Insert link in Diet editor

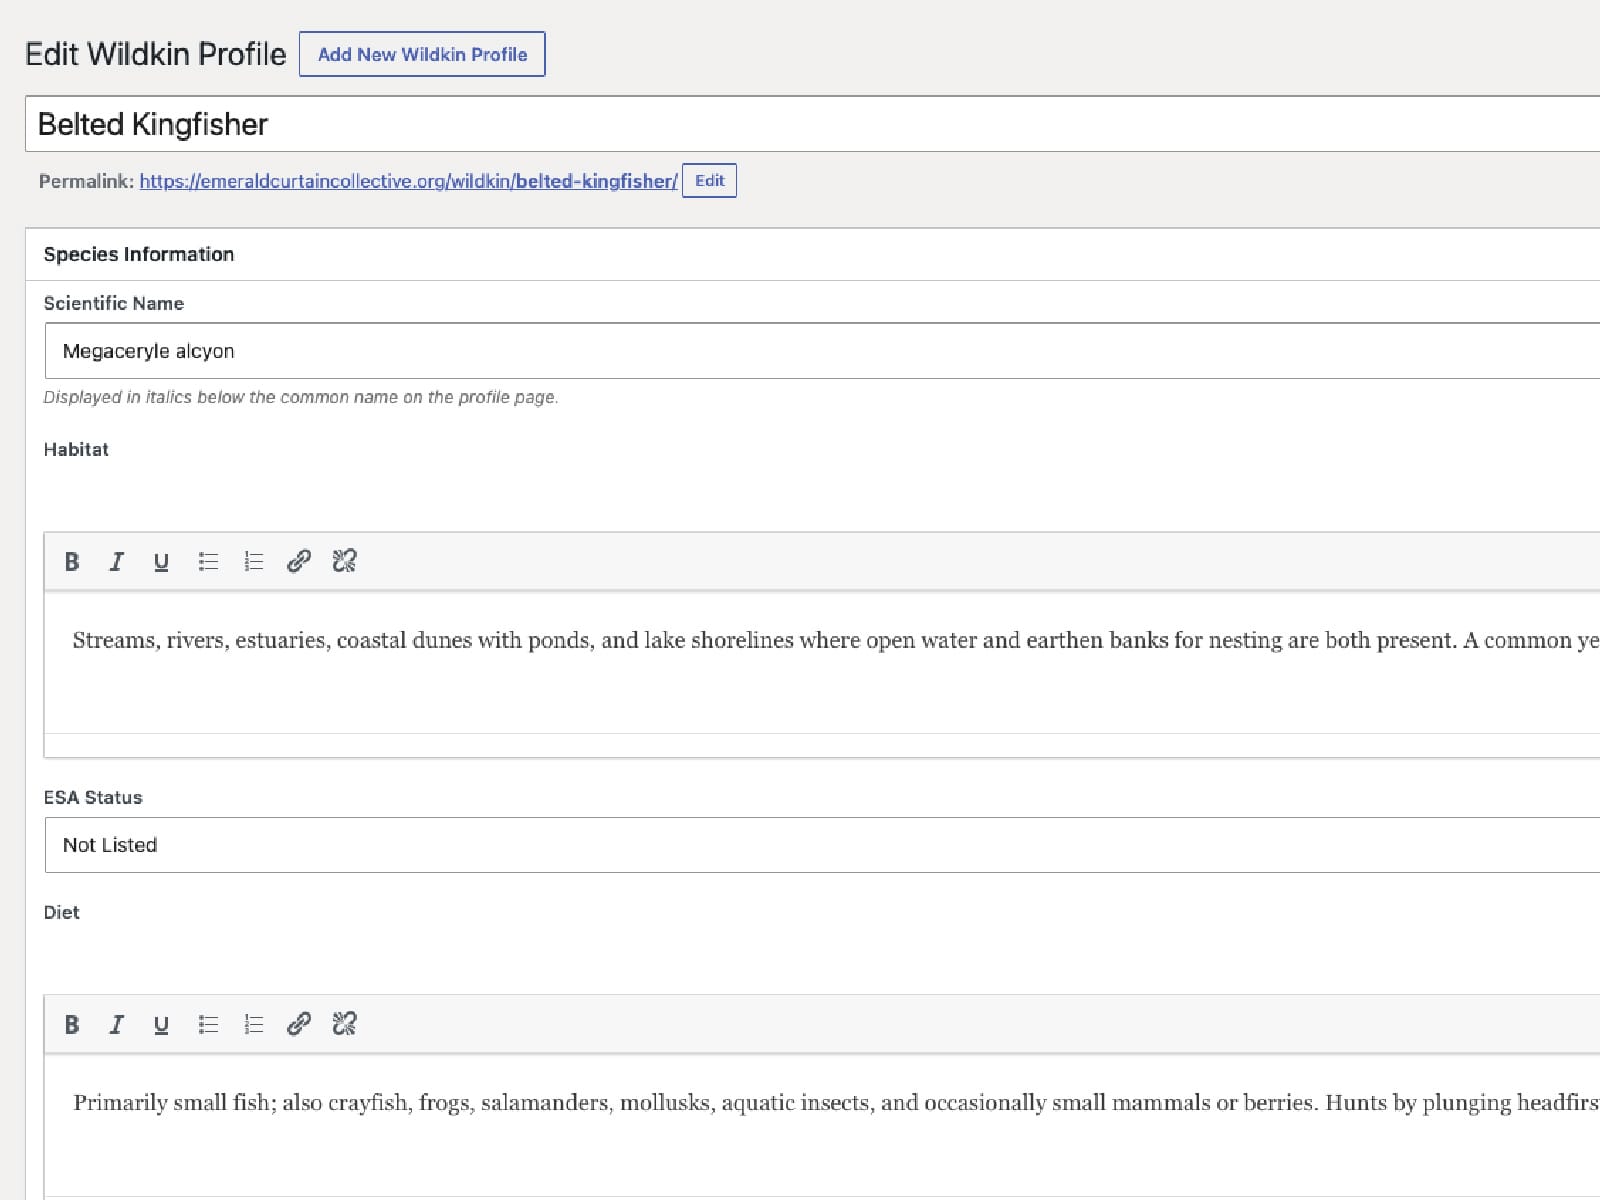pos(298,1024)
